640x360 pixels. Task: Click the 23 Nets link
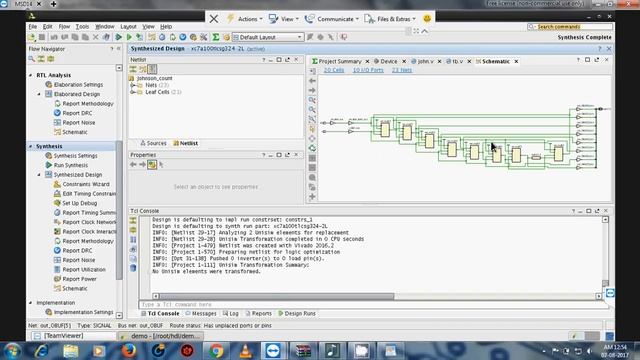402,70
